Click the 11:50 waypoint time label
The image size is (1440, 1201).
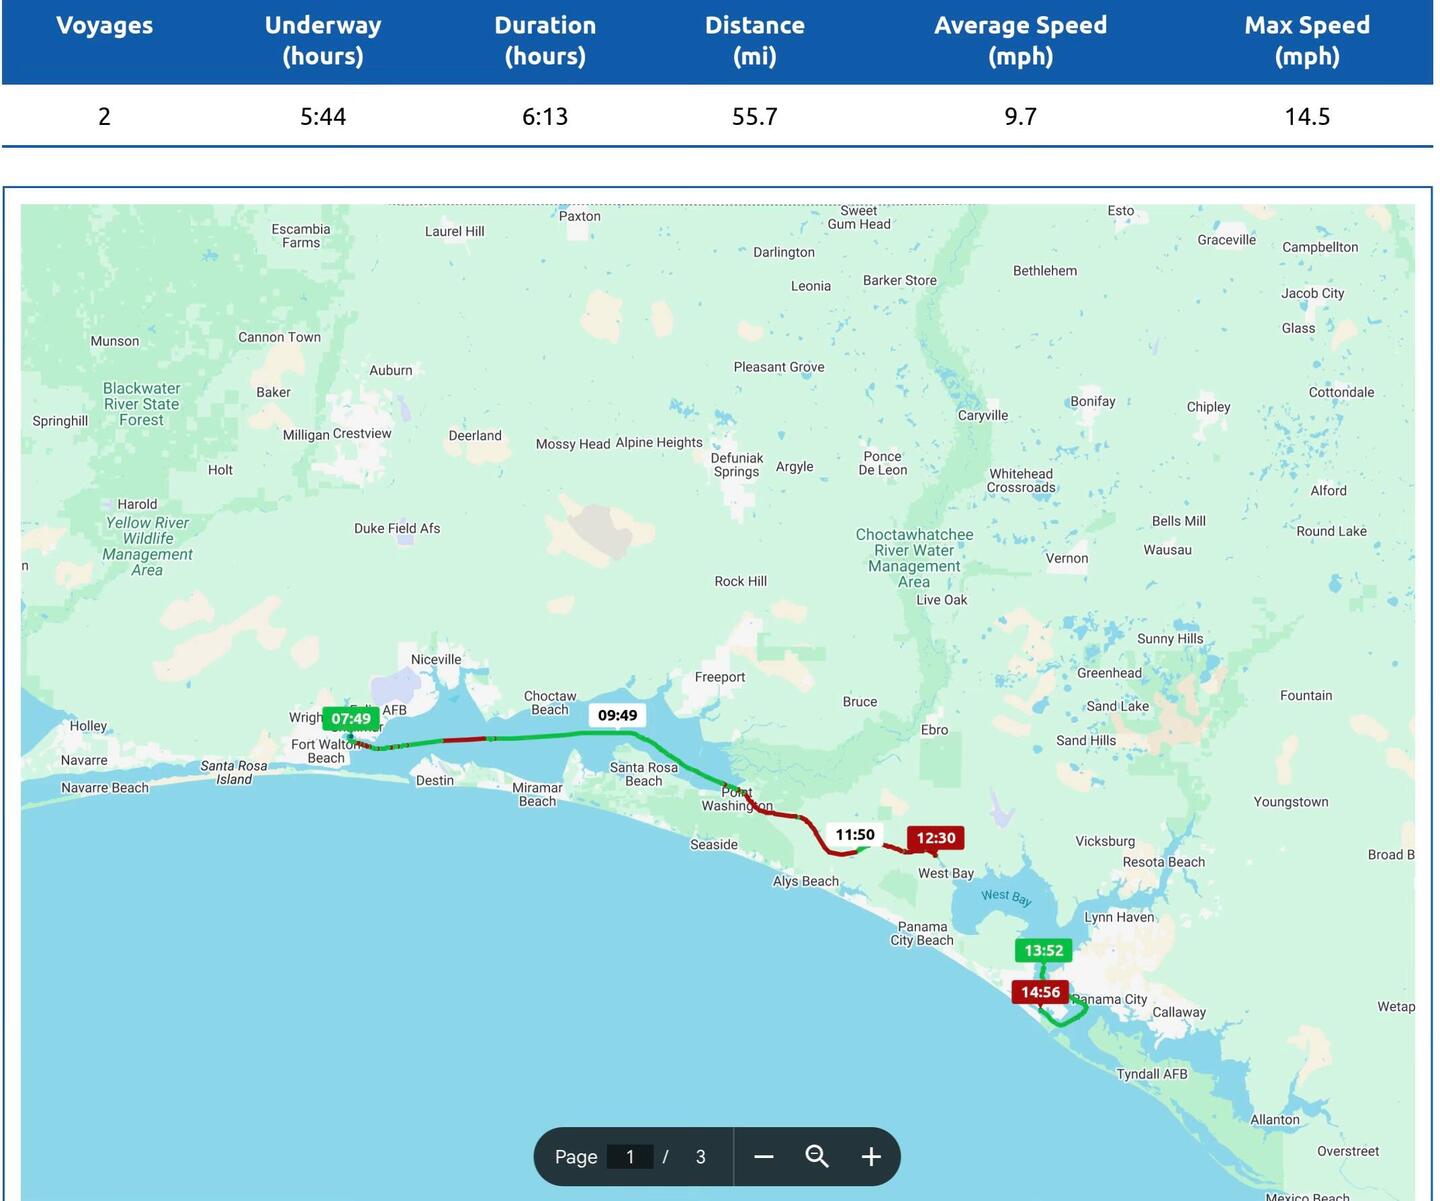tap(855, 834)
